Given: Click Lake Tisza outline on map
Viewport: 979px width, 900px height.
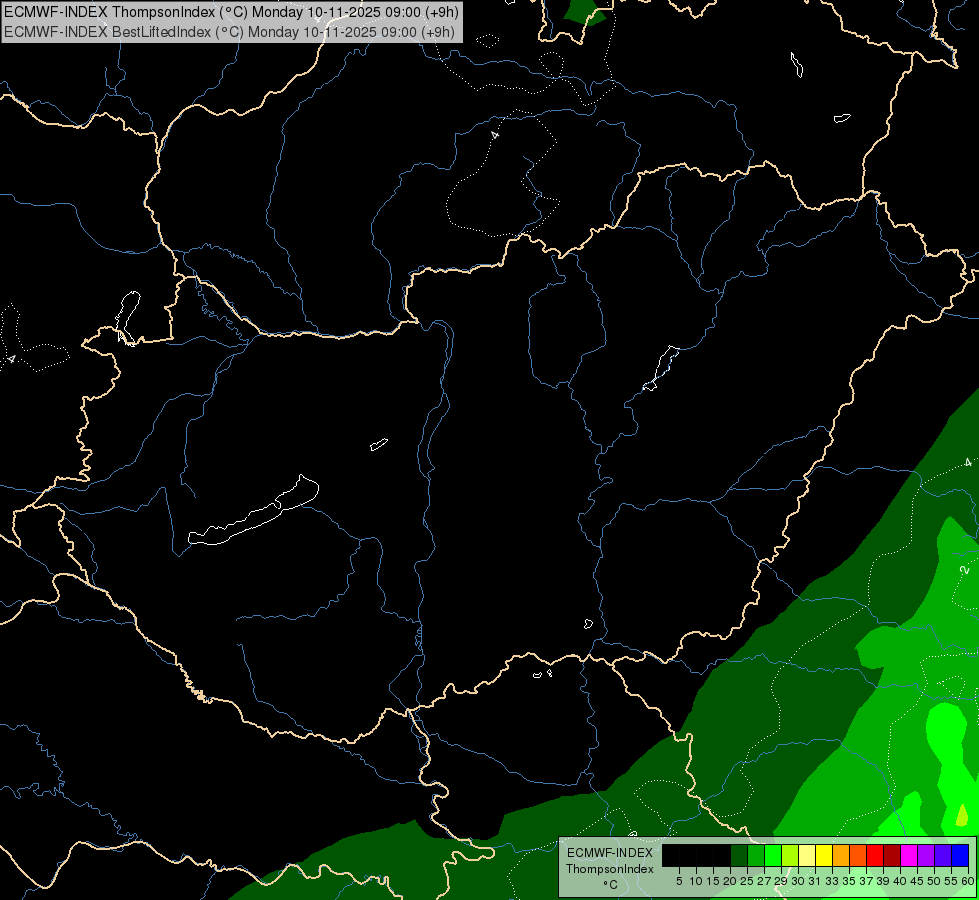Looking at the screenshot, I should tap(662, 368).
